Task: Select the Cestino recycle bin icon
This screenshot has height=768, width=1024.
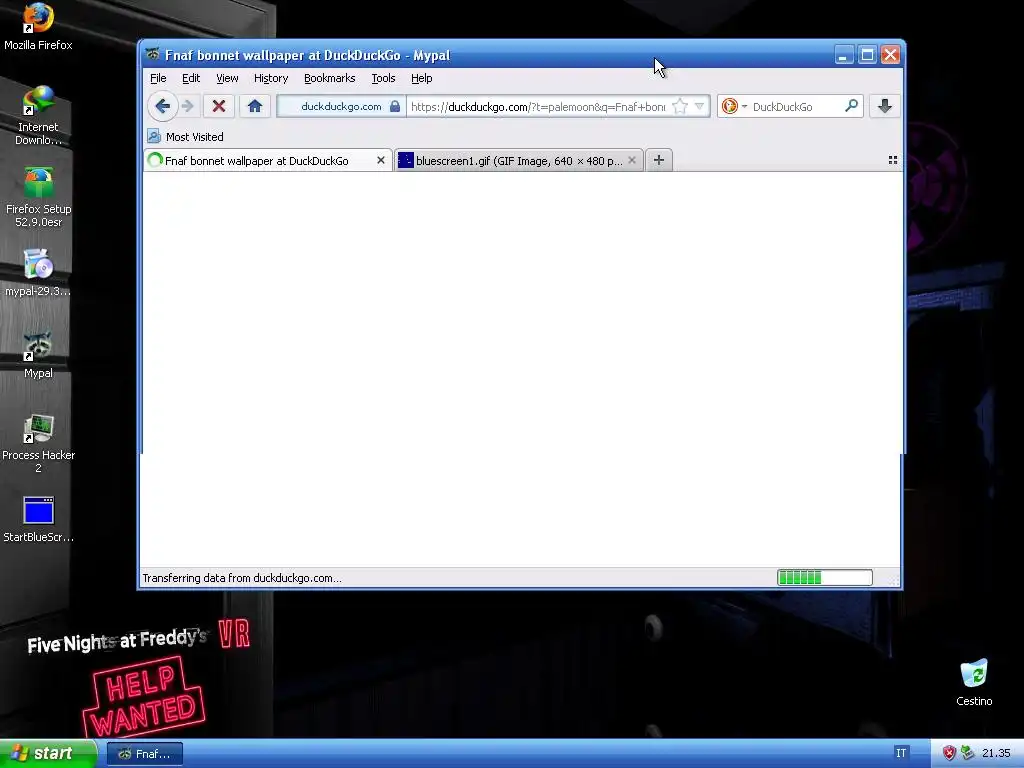Action: tap(974, 683)
